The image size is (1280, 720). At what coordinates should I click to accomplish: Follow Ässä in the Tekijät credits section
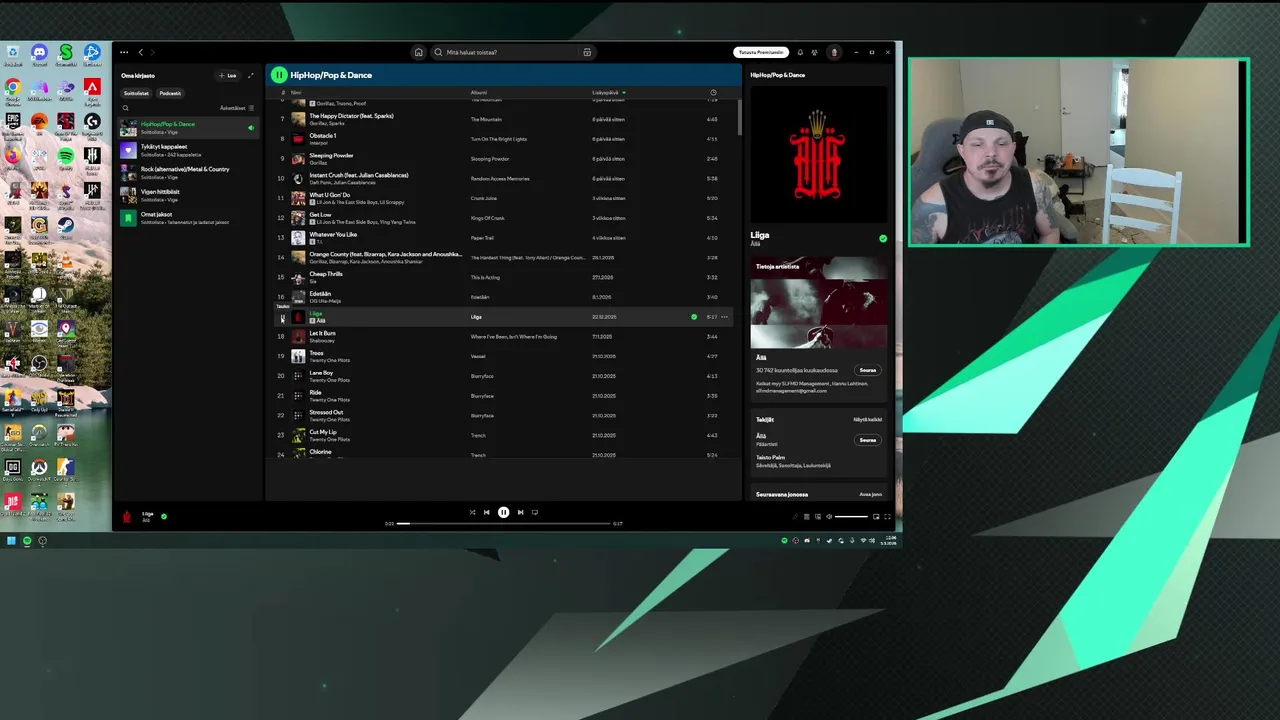pos(868,440)
